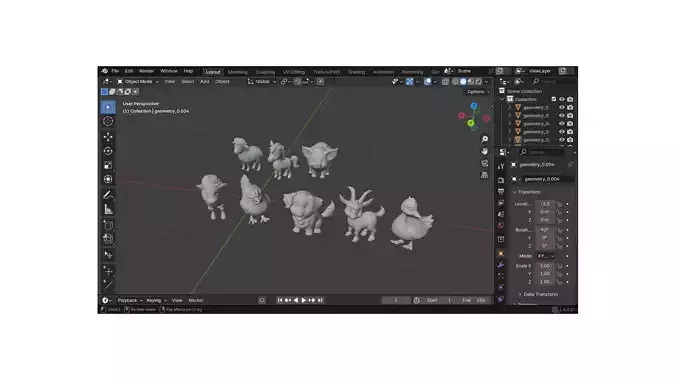Switch to the UV Editing workspace tab
The image size is (676, 380).
click(x=294, y=72)
